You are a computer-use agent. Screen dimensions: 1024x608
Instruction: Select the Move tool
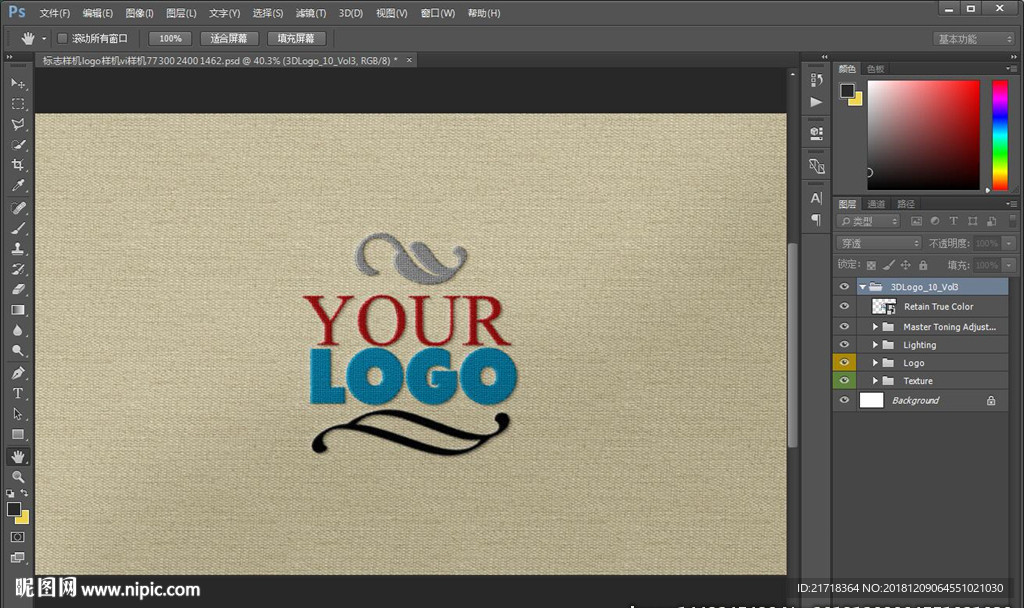(18, 83)
